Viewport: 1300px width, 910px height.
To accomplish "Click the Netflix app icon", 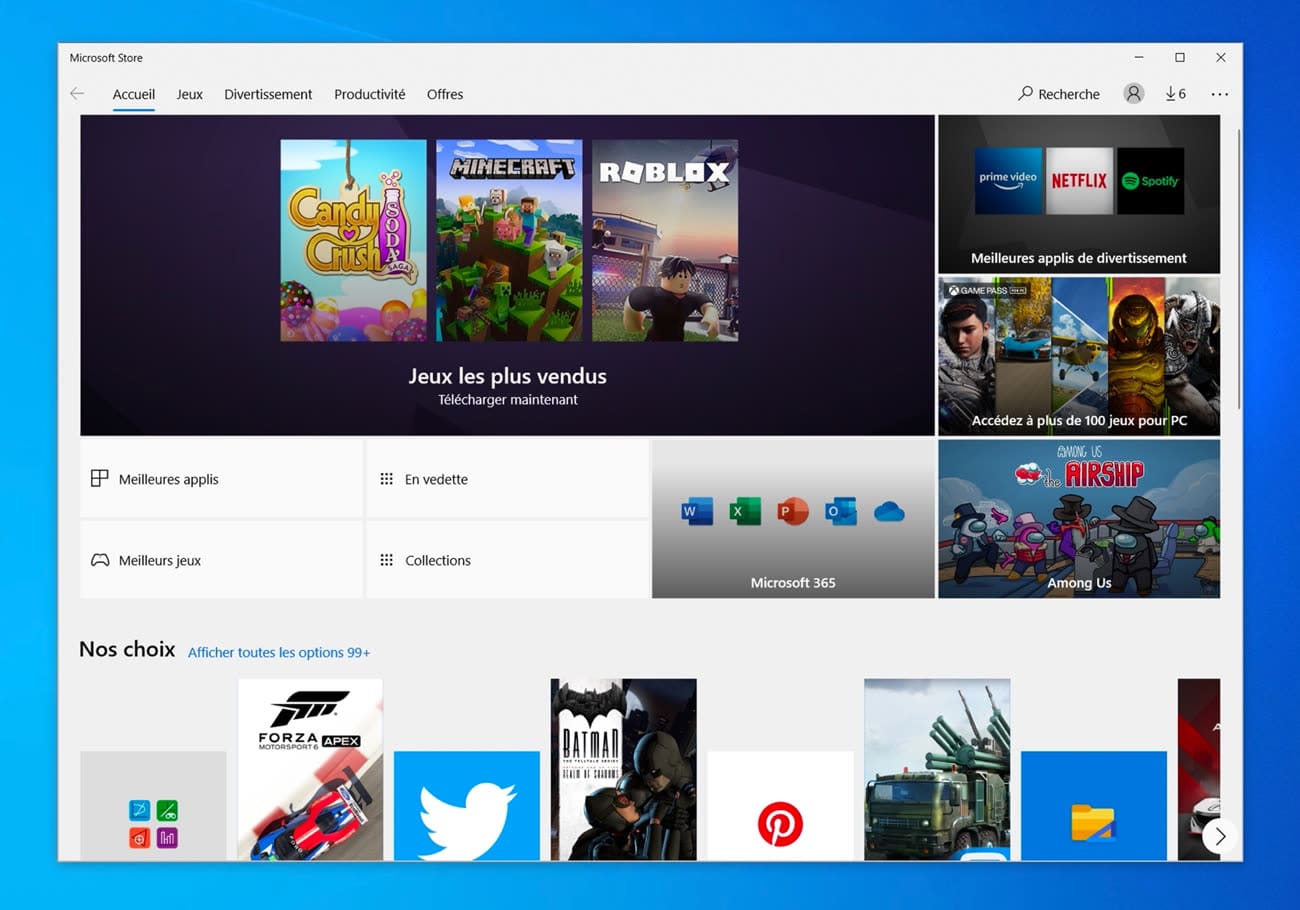I will tap(1079, 181).
